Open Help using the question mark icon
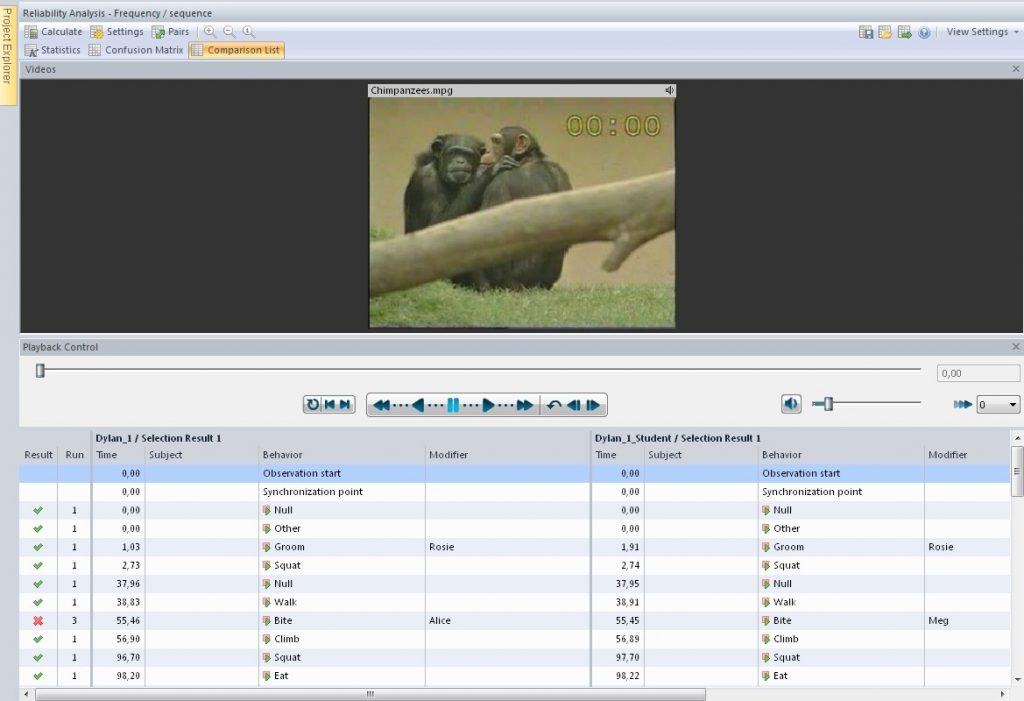Viewport: 1024px width, 701px height. tap(924, 32)
